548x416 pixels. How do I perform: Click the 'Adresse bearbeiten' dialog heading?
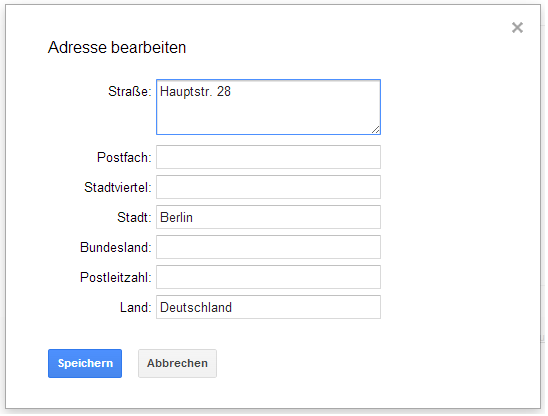(117, 48)
